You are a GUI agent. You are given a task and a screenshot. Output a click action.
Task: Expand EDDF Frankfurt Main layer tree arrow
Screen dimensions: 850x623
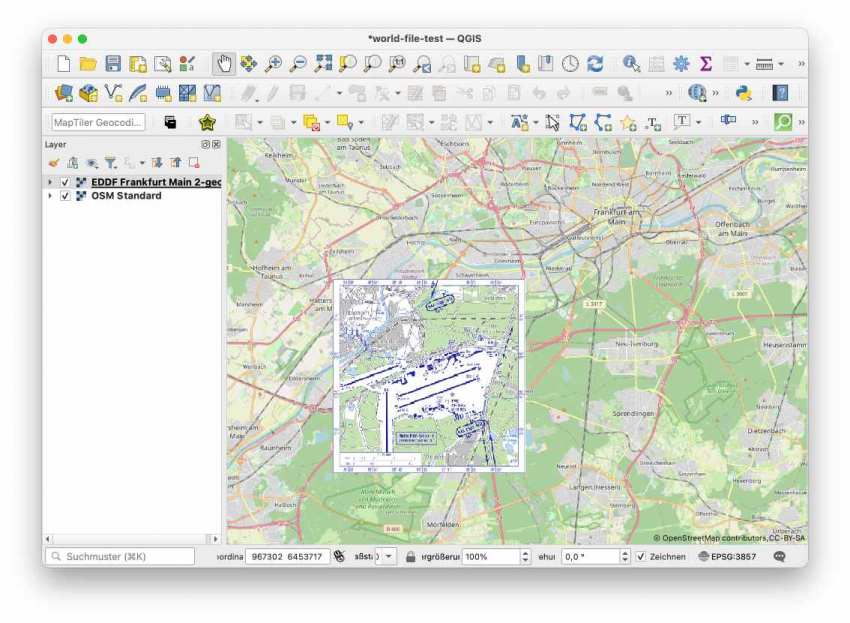(x=50, y=182)
